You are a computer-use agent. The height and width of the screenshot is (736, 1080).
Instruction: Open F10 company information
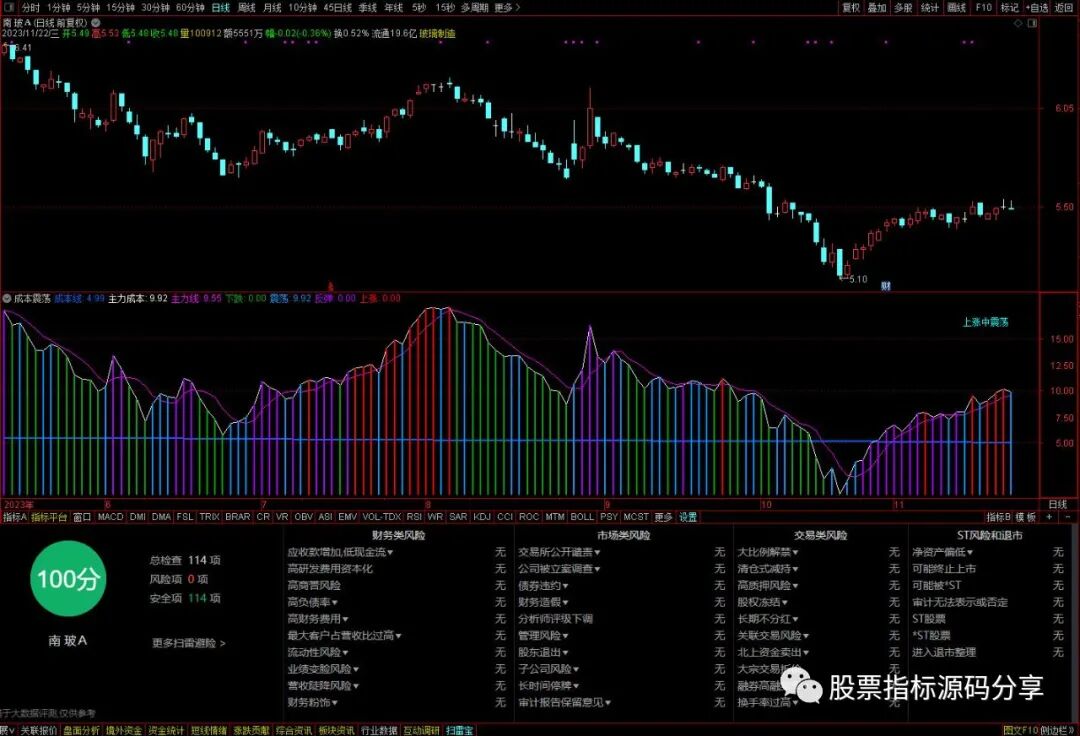tap(984, 8)
